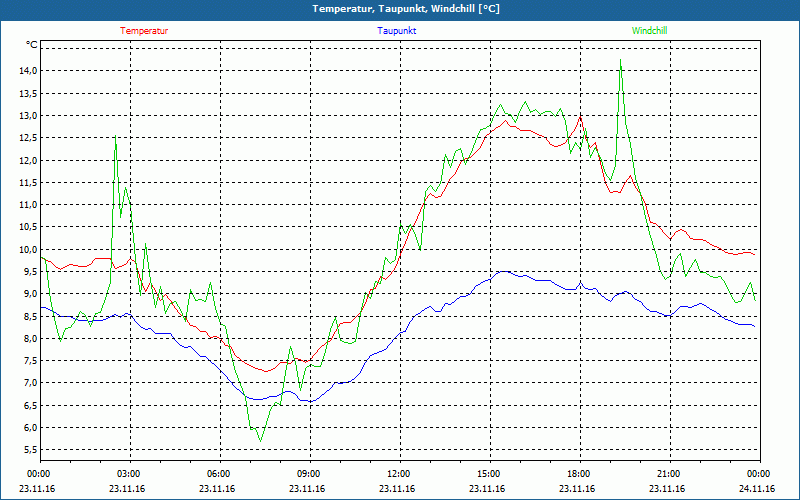
Task: Click the 15:00 time axis label
Action: [488, 474]
